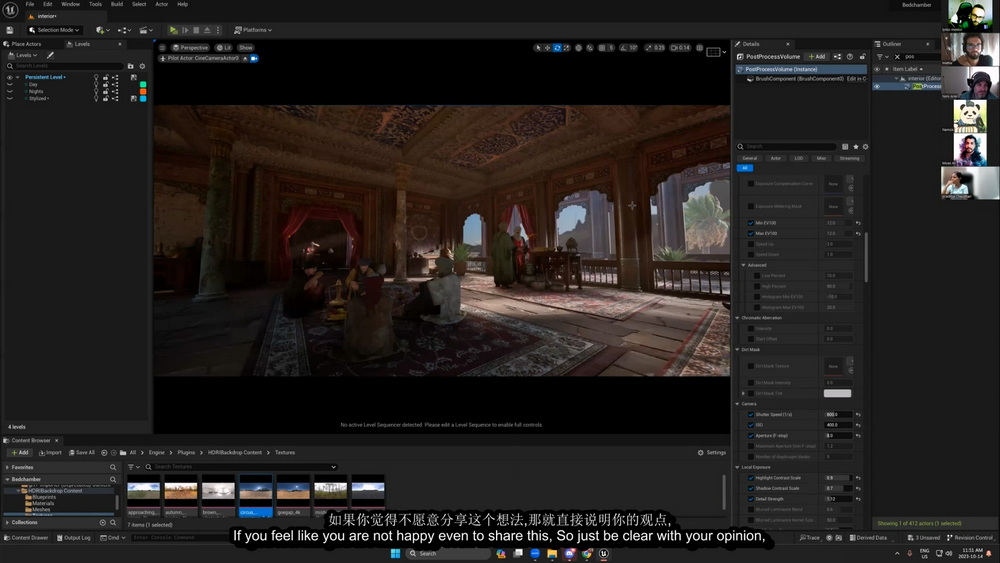Uncheck the Aperture (F-stop) checkbox
Screen dimensions: 1000x563
pos(751,435)
